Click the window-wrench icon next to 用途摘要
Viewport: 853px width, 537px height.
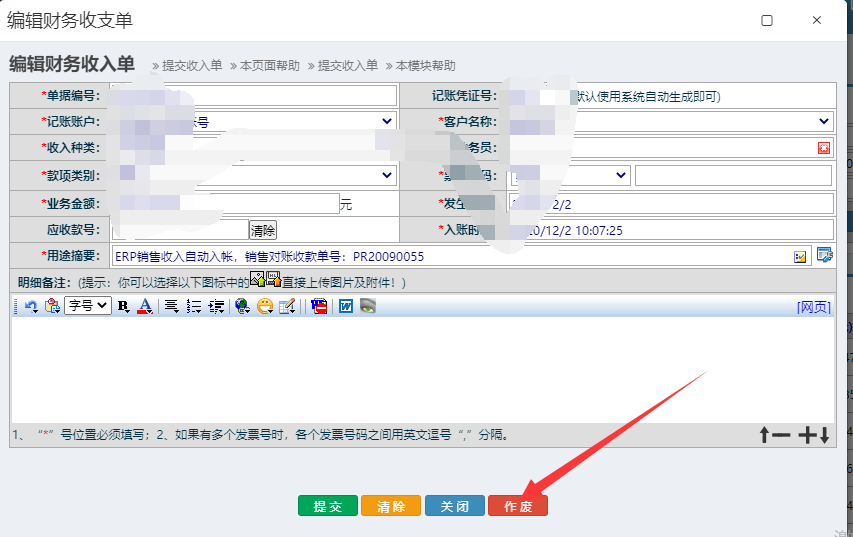click(x=825, y=255)
